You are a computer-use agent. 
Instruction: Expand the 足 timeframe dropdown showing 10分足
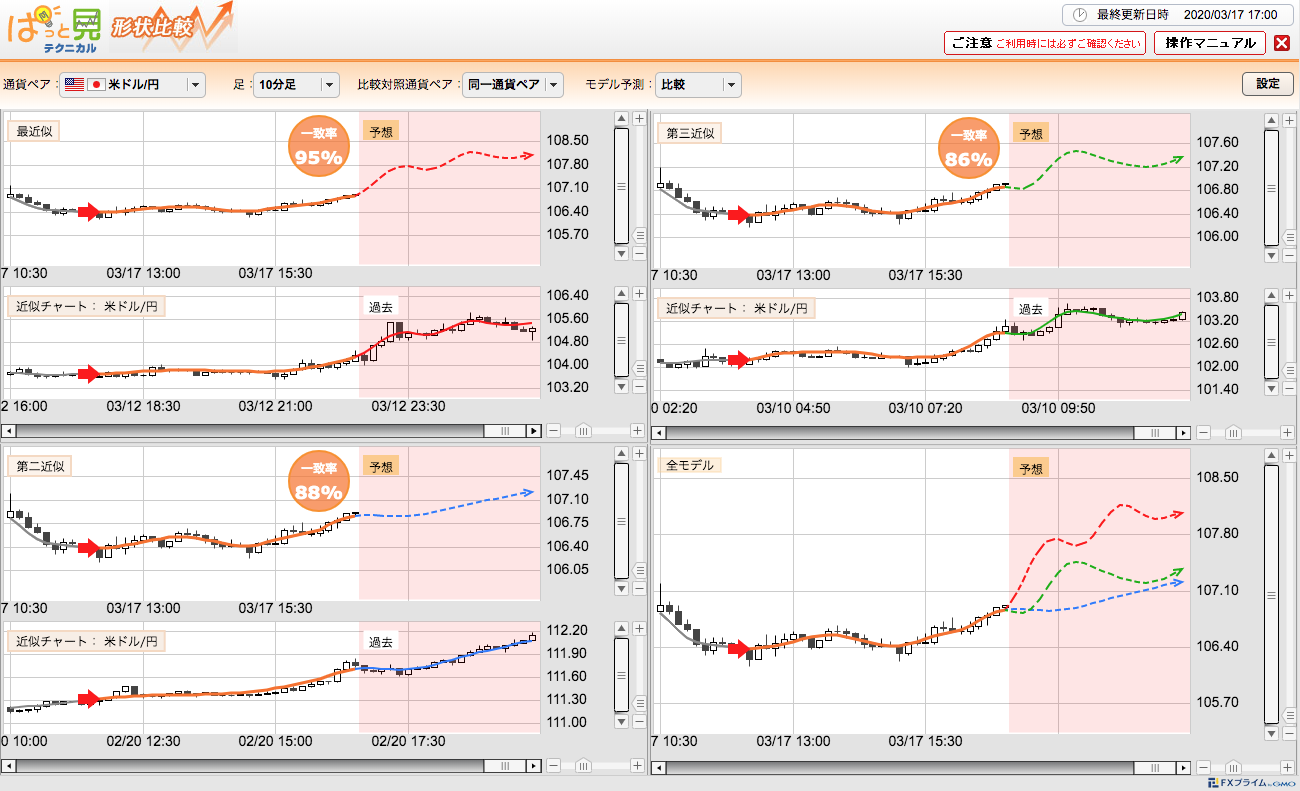click(330, 85)
